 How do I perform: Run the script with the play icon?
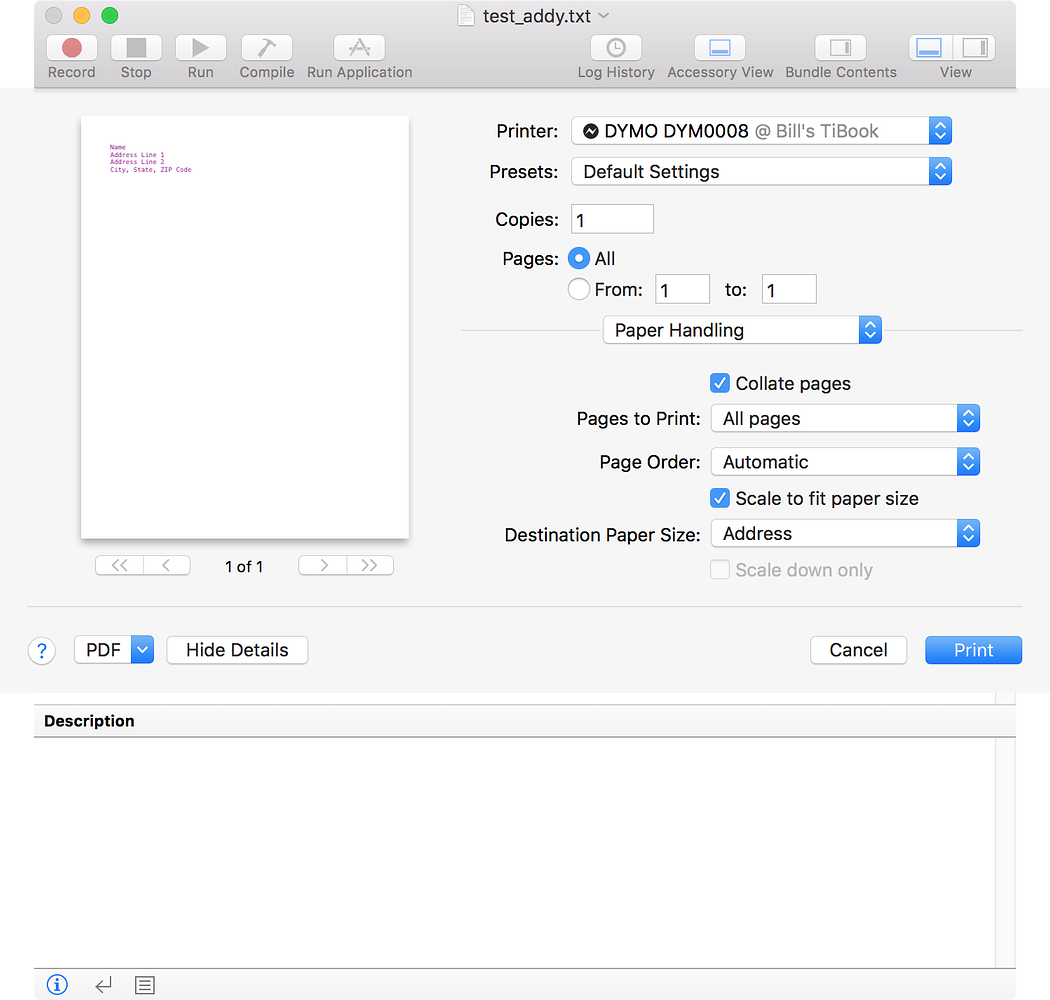tap(200, 48)
